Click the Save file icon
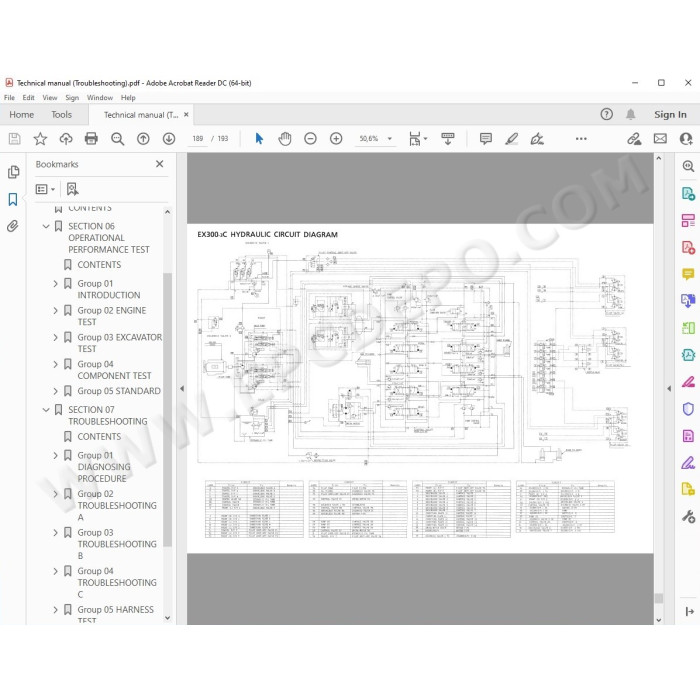This screenshot has height=700, width=700. pyautogui.click(x=14, y=139)
